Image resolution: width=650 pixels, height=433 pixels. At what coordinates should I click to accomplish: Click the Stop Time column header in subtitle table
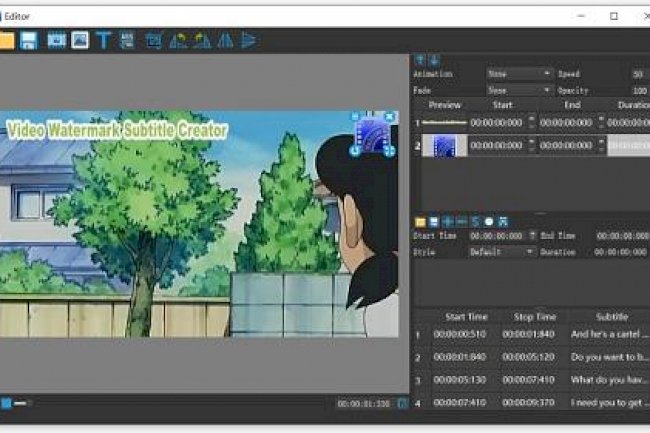535,317
